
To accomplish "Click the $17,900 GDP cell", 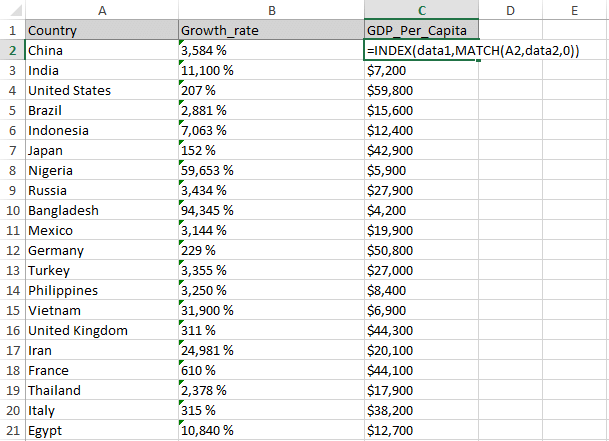I will (x=421, y=390).
